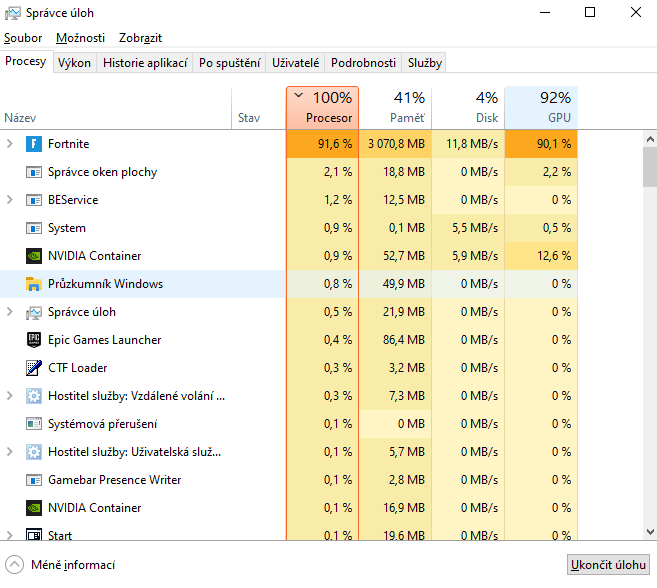Screen dimensions: 657x588
Task: Switch to the Služby tab
Action: (424, 62)
